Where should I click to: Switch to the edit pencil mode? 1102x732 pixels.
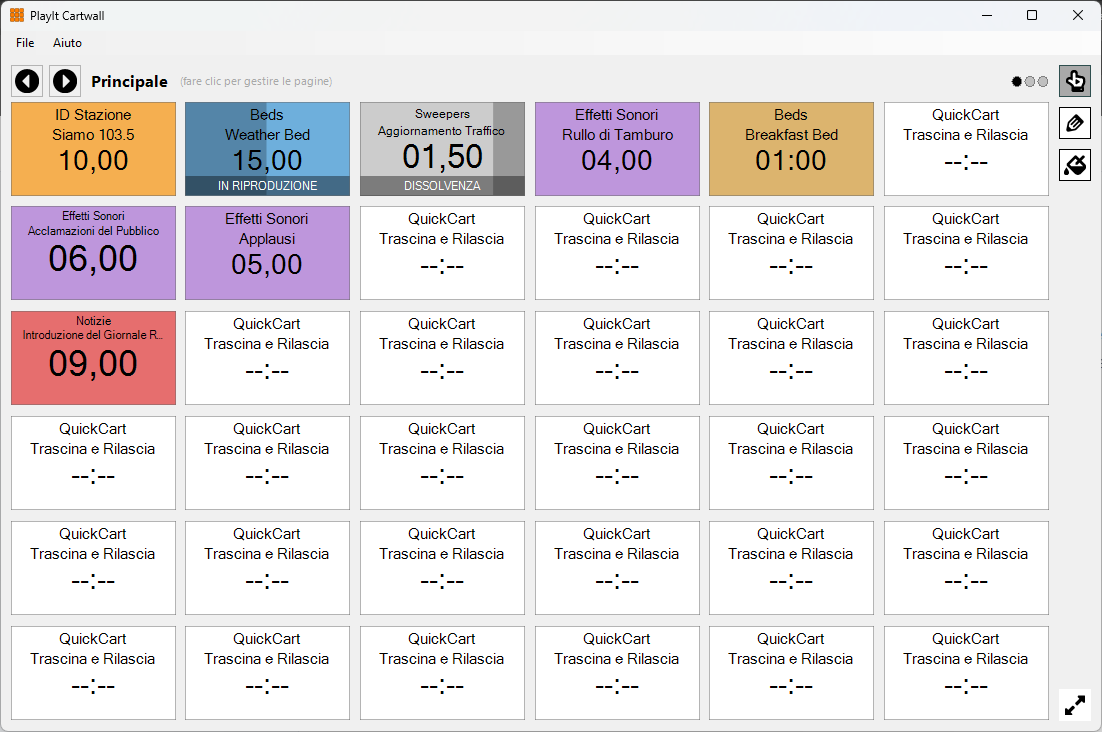click(x=1075, y=124)
